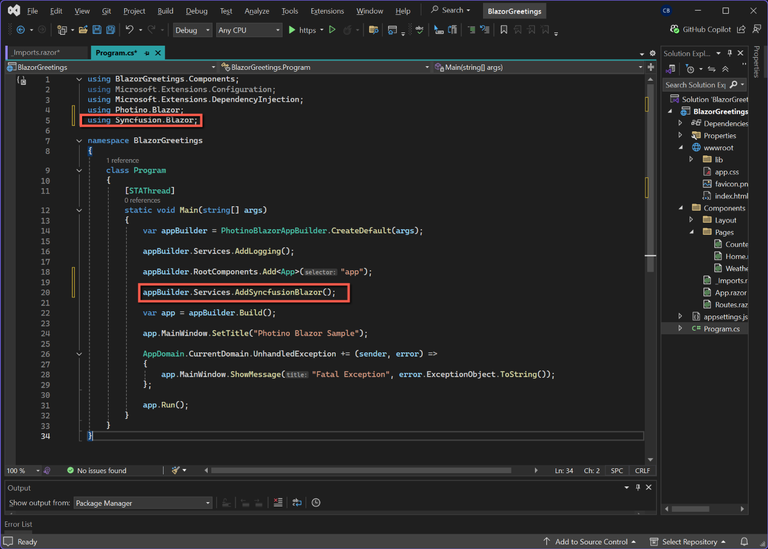Open the Debug configuration dropdown
Screen dimensions: 768x549
191,30
